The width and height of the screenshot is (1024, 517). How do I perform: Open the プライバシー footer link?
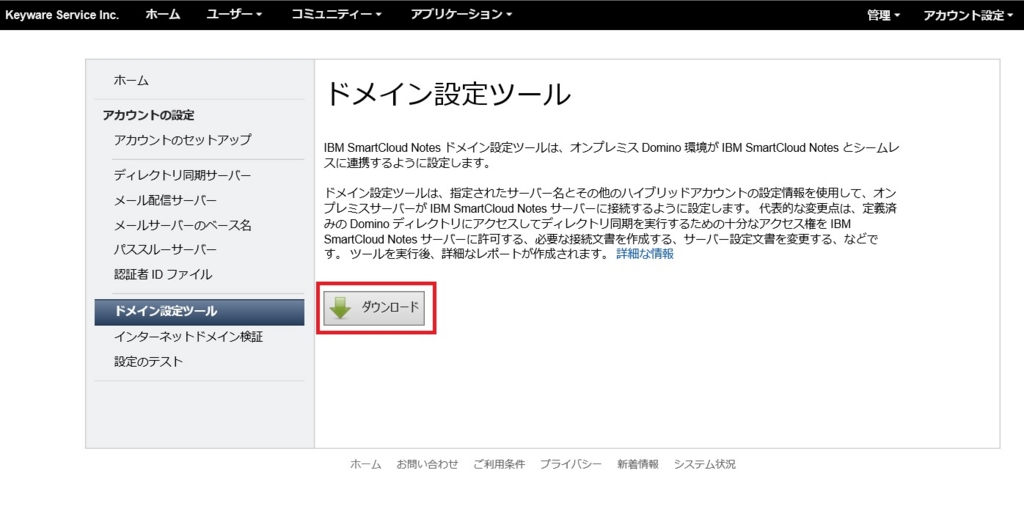571,464
